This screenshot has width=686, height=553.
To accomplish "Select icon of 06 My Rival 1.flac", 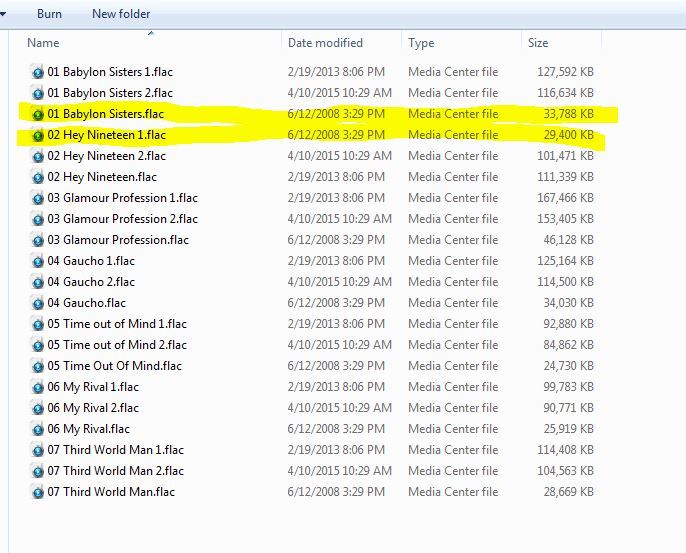I will (x=38, y=387).
